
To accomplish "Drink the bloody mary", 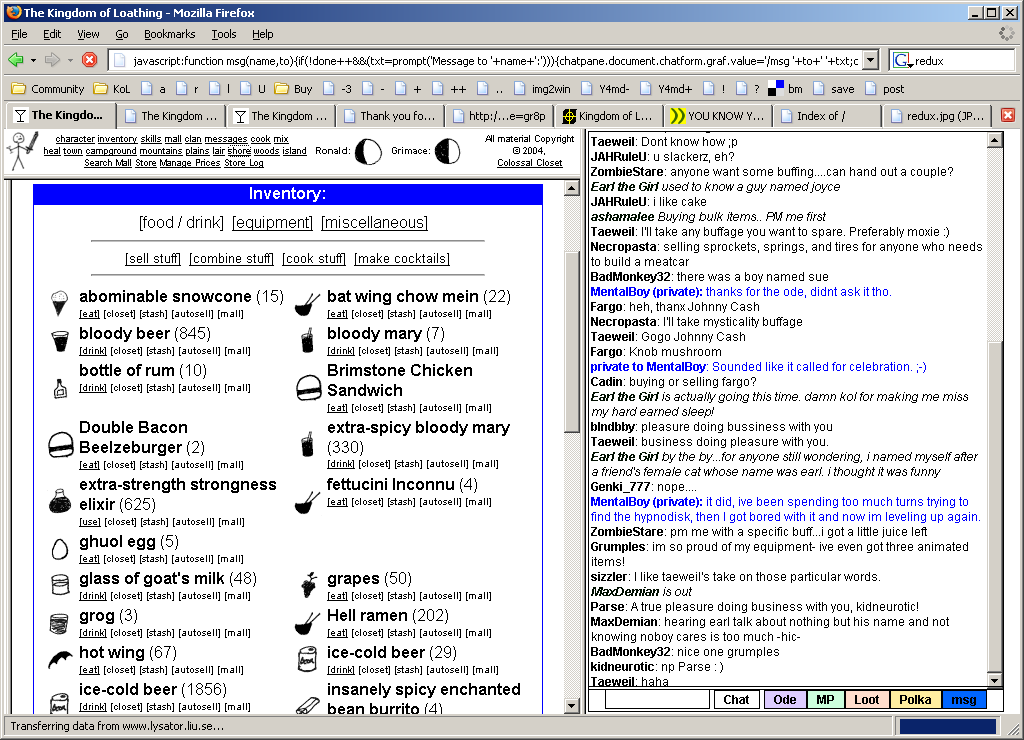I will (x=341, y=351).
